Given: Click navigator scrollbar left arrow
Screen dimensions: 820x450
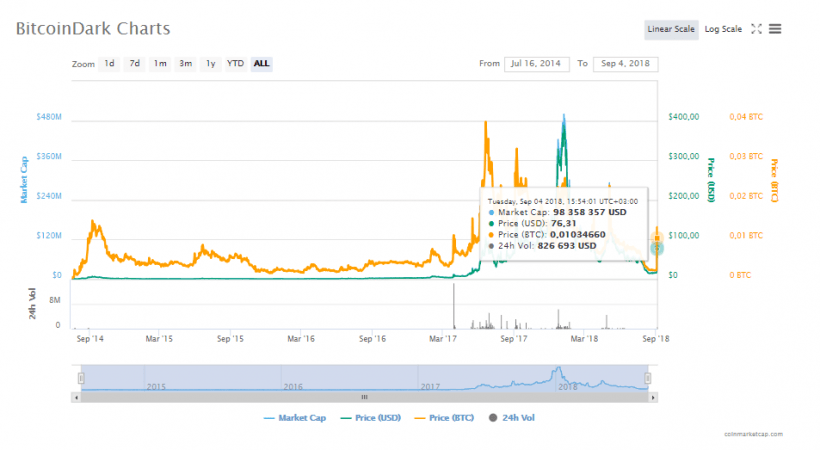Looking at the screenshot, I should pos(77,396).
